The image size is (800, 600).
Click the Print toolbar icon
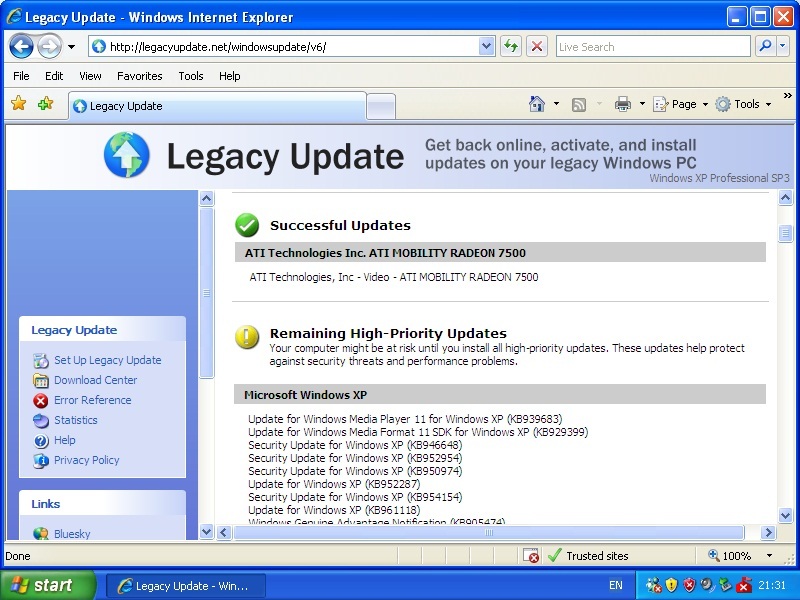tap(623, 104)
